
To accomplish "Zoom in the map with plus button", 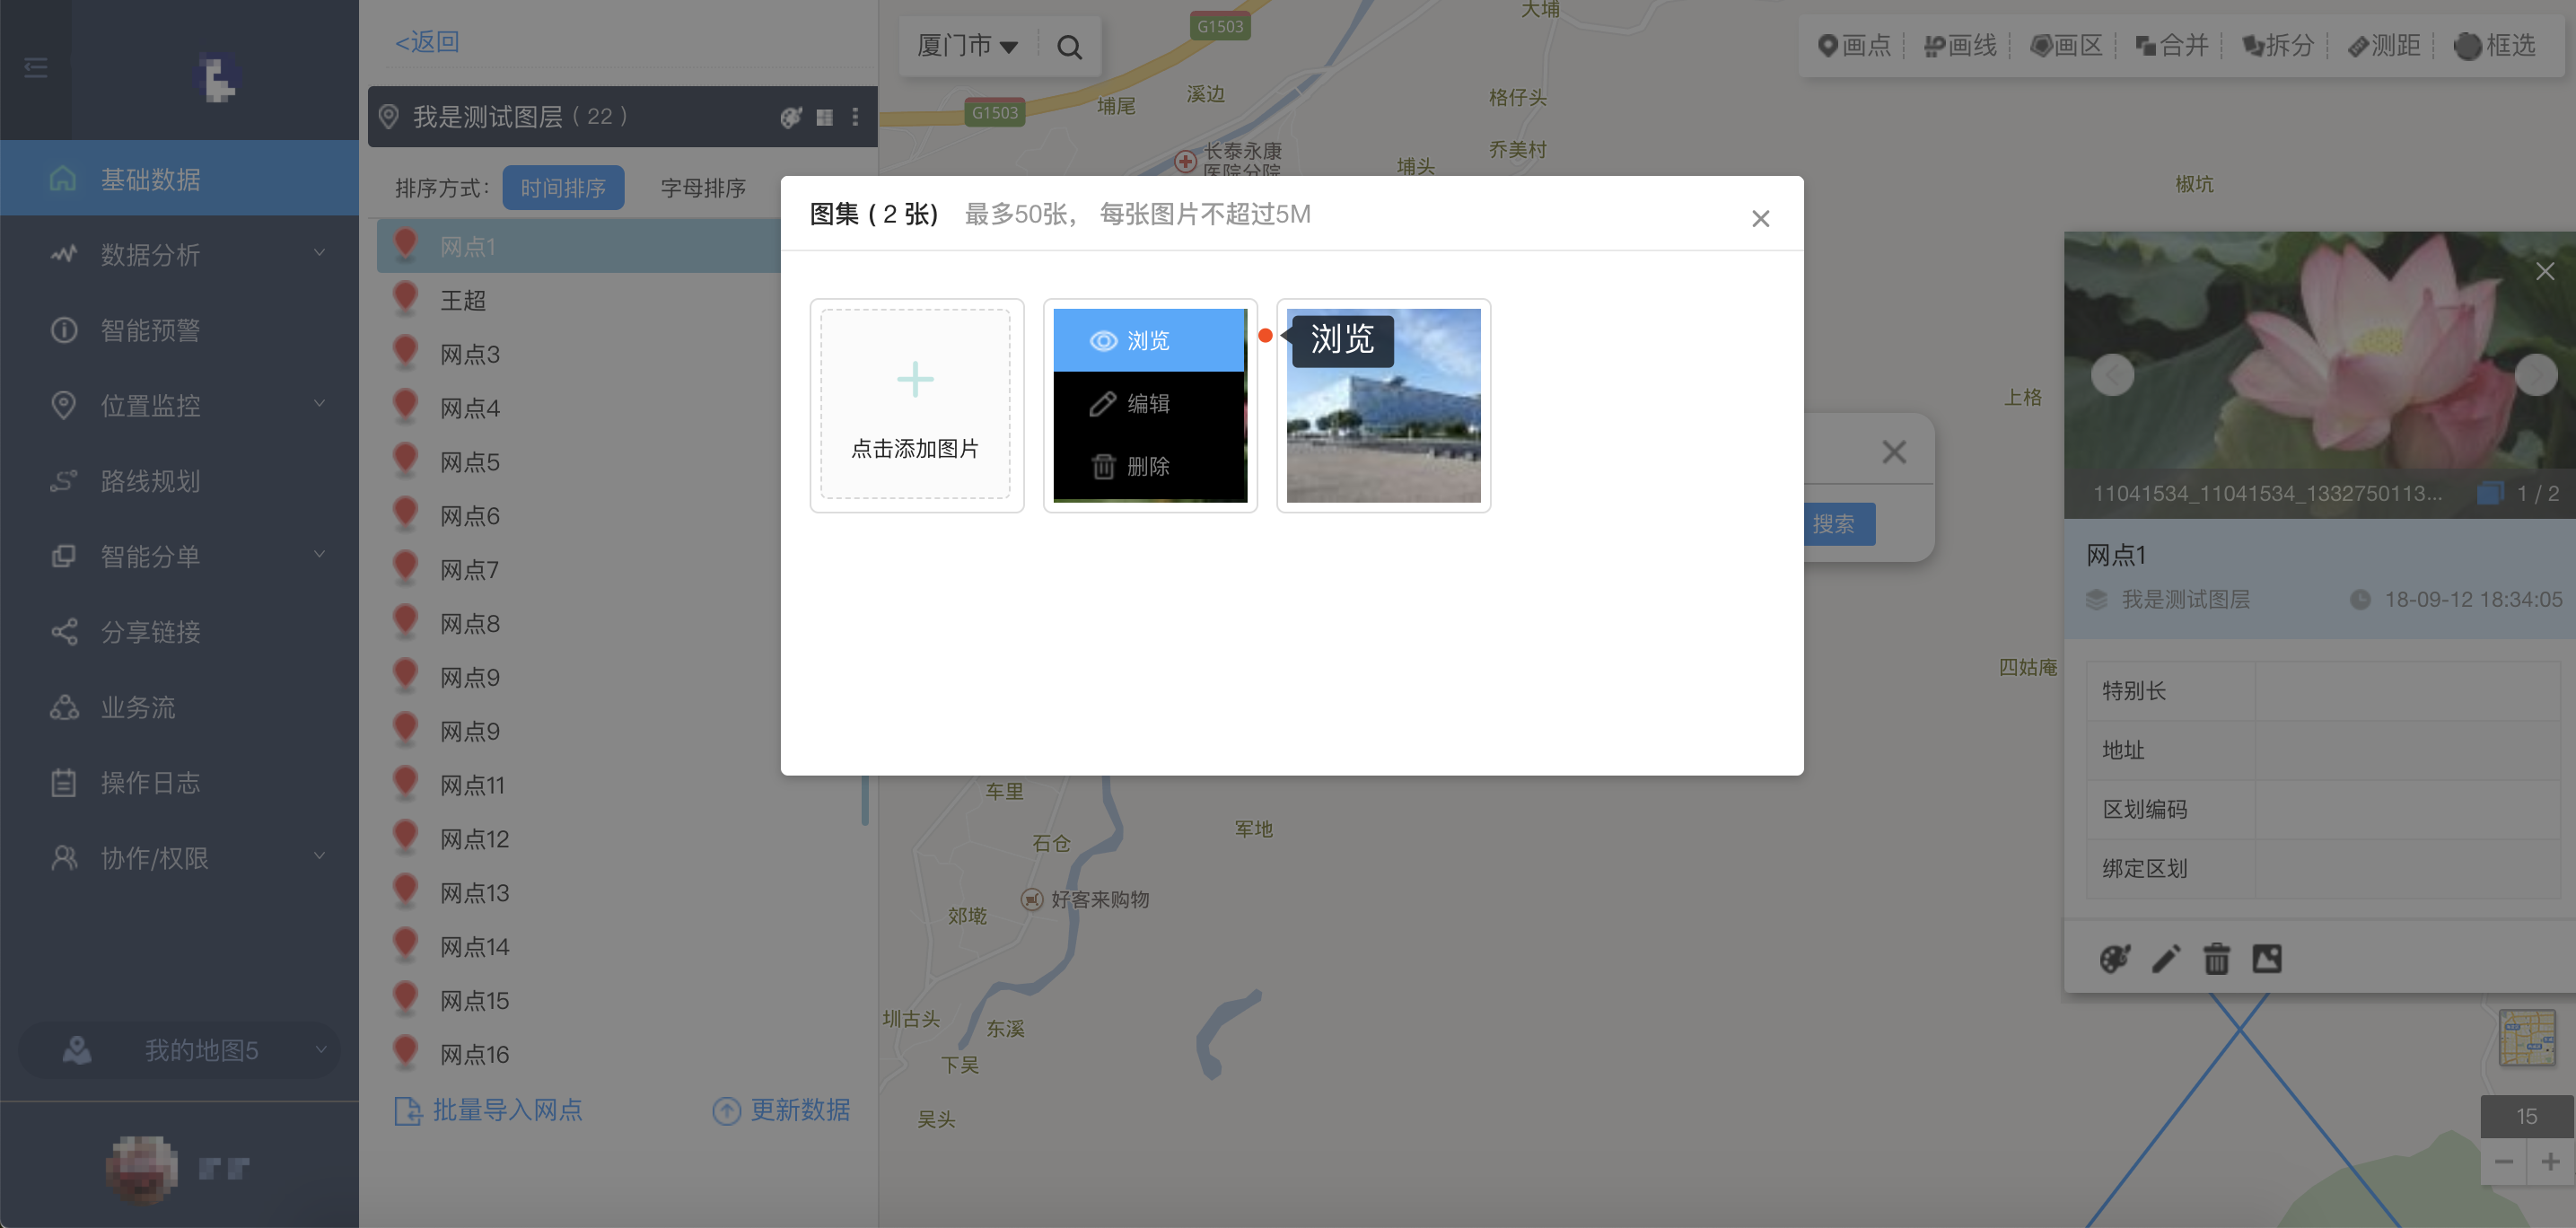I will coord(2551,1162).
